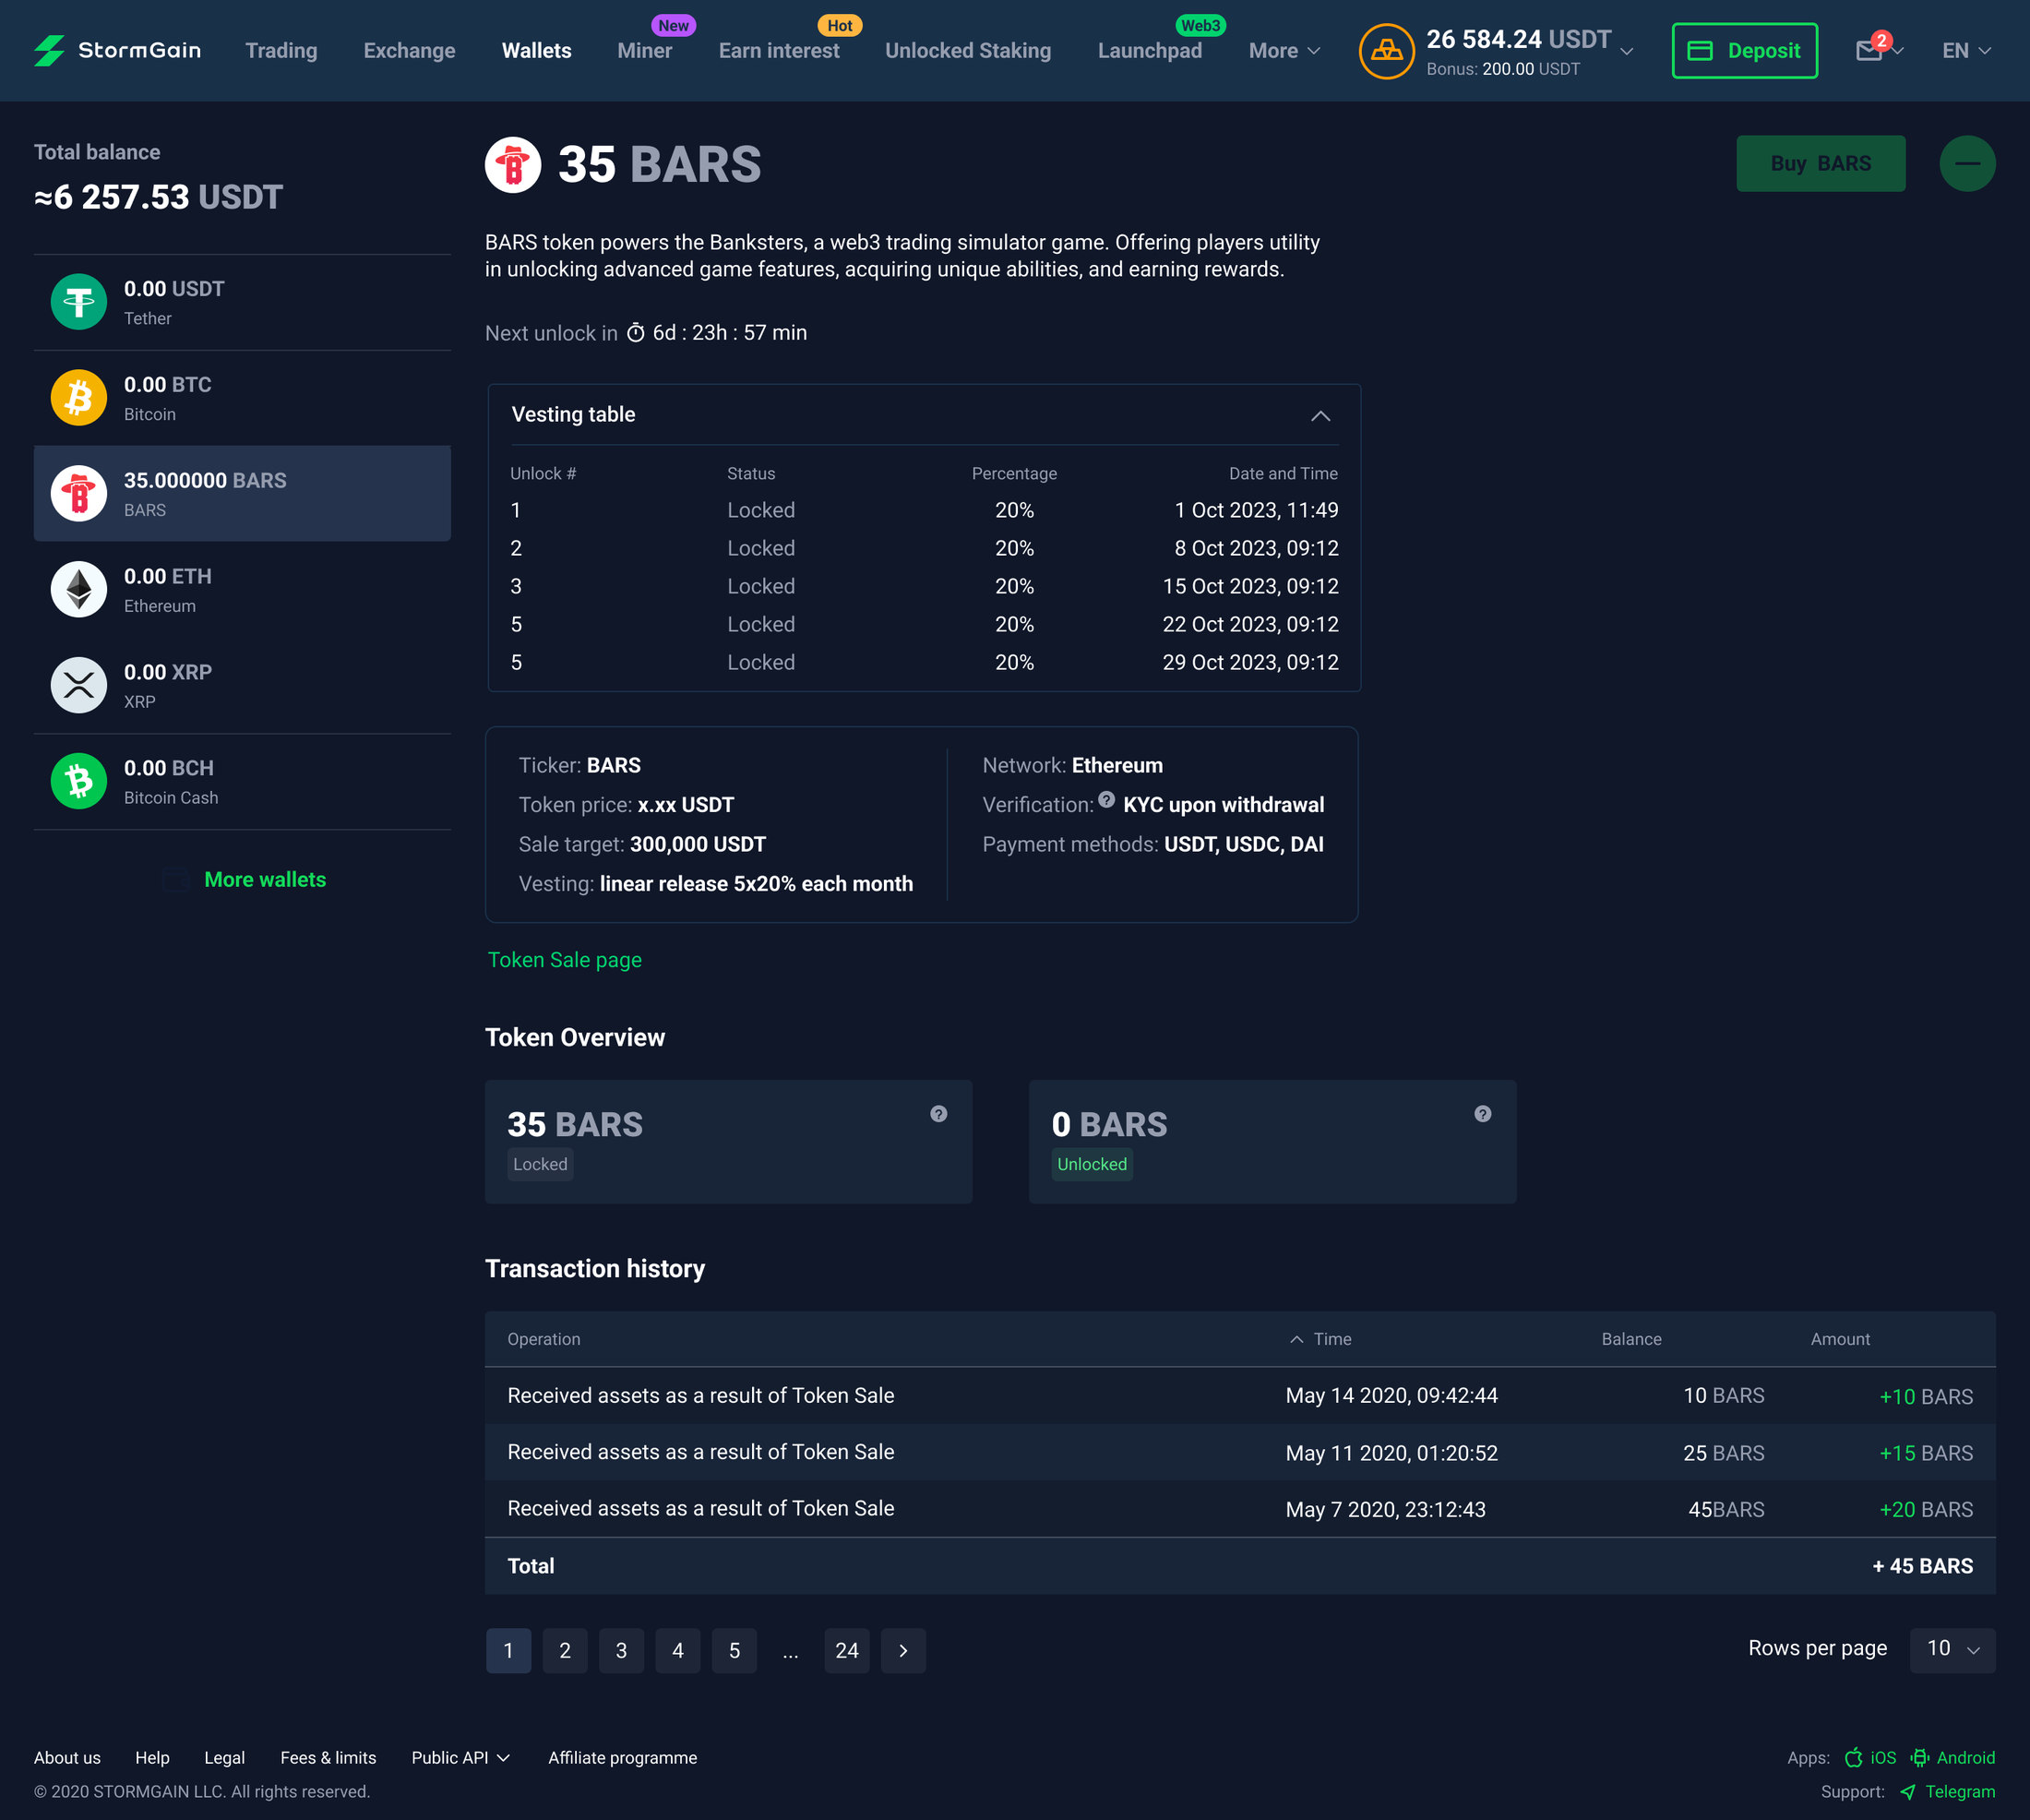Select the 0.00 BTC Bitcoin wallet row
2030x1820 pixels.
tap(242, 397)
